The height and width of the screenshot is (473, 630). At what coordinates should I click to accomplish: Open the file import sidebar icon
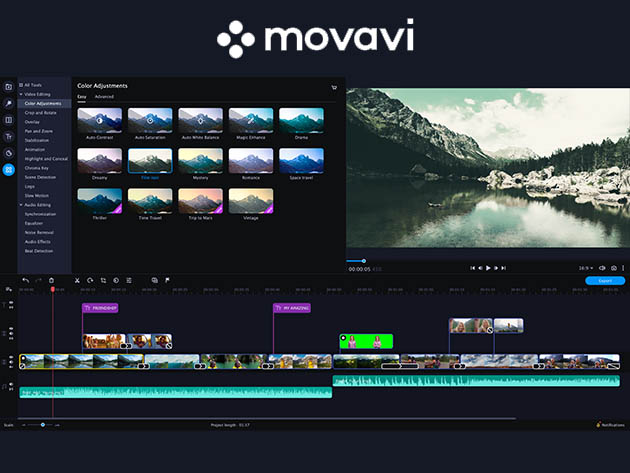[x=8, y=87]
